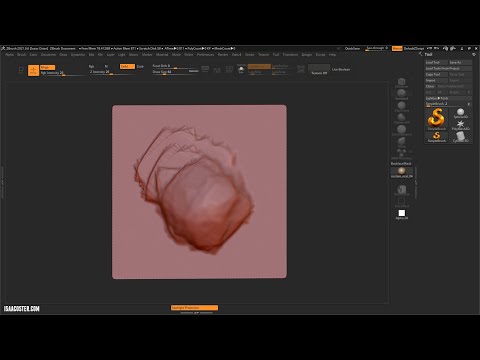480x360 pixels.
Task: Enable Zsub sculpt mode
Action: tap(140, 66)
